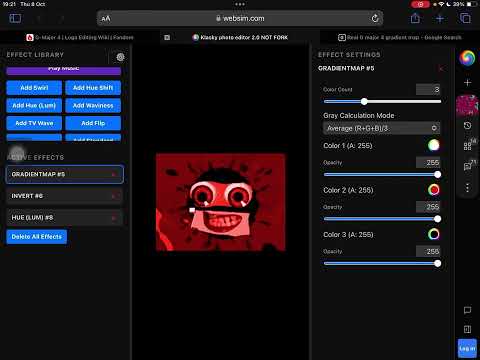Remove the GRADIENTMAP #5 effect
The height and width of the screenshot is (360, 480).
tap(114, 174)
